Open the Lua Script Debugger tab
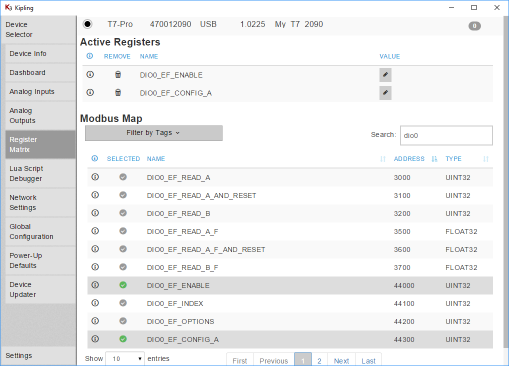Image resolution: width=509 pixels, height=366 pixels. pos(40,174)
